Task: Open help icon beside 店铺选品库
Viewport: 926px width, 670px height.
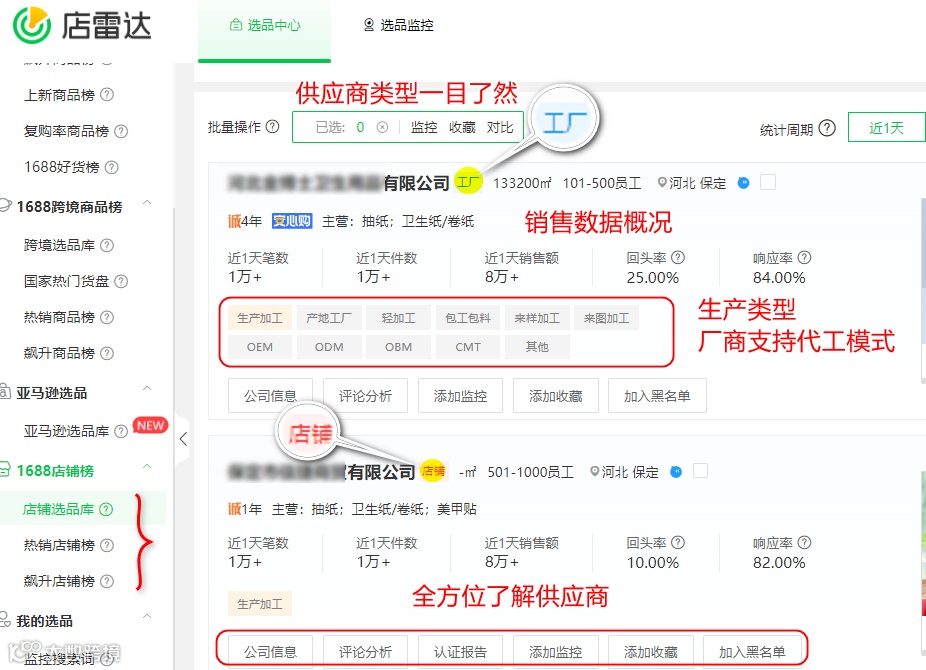Action: 106,509
